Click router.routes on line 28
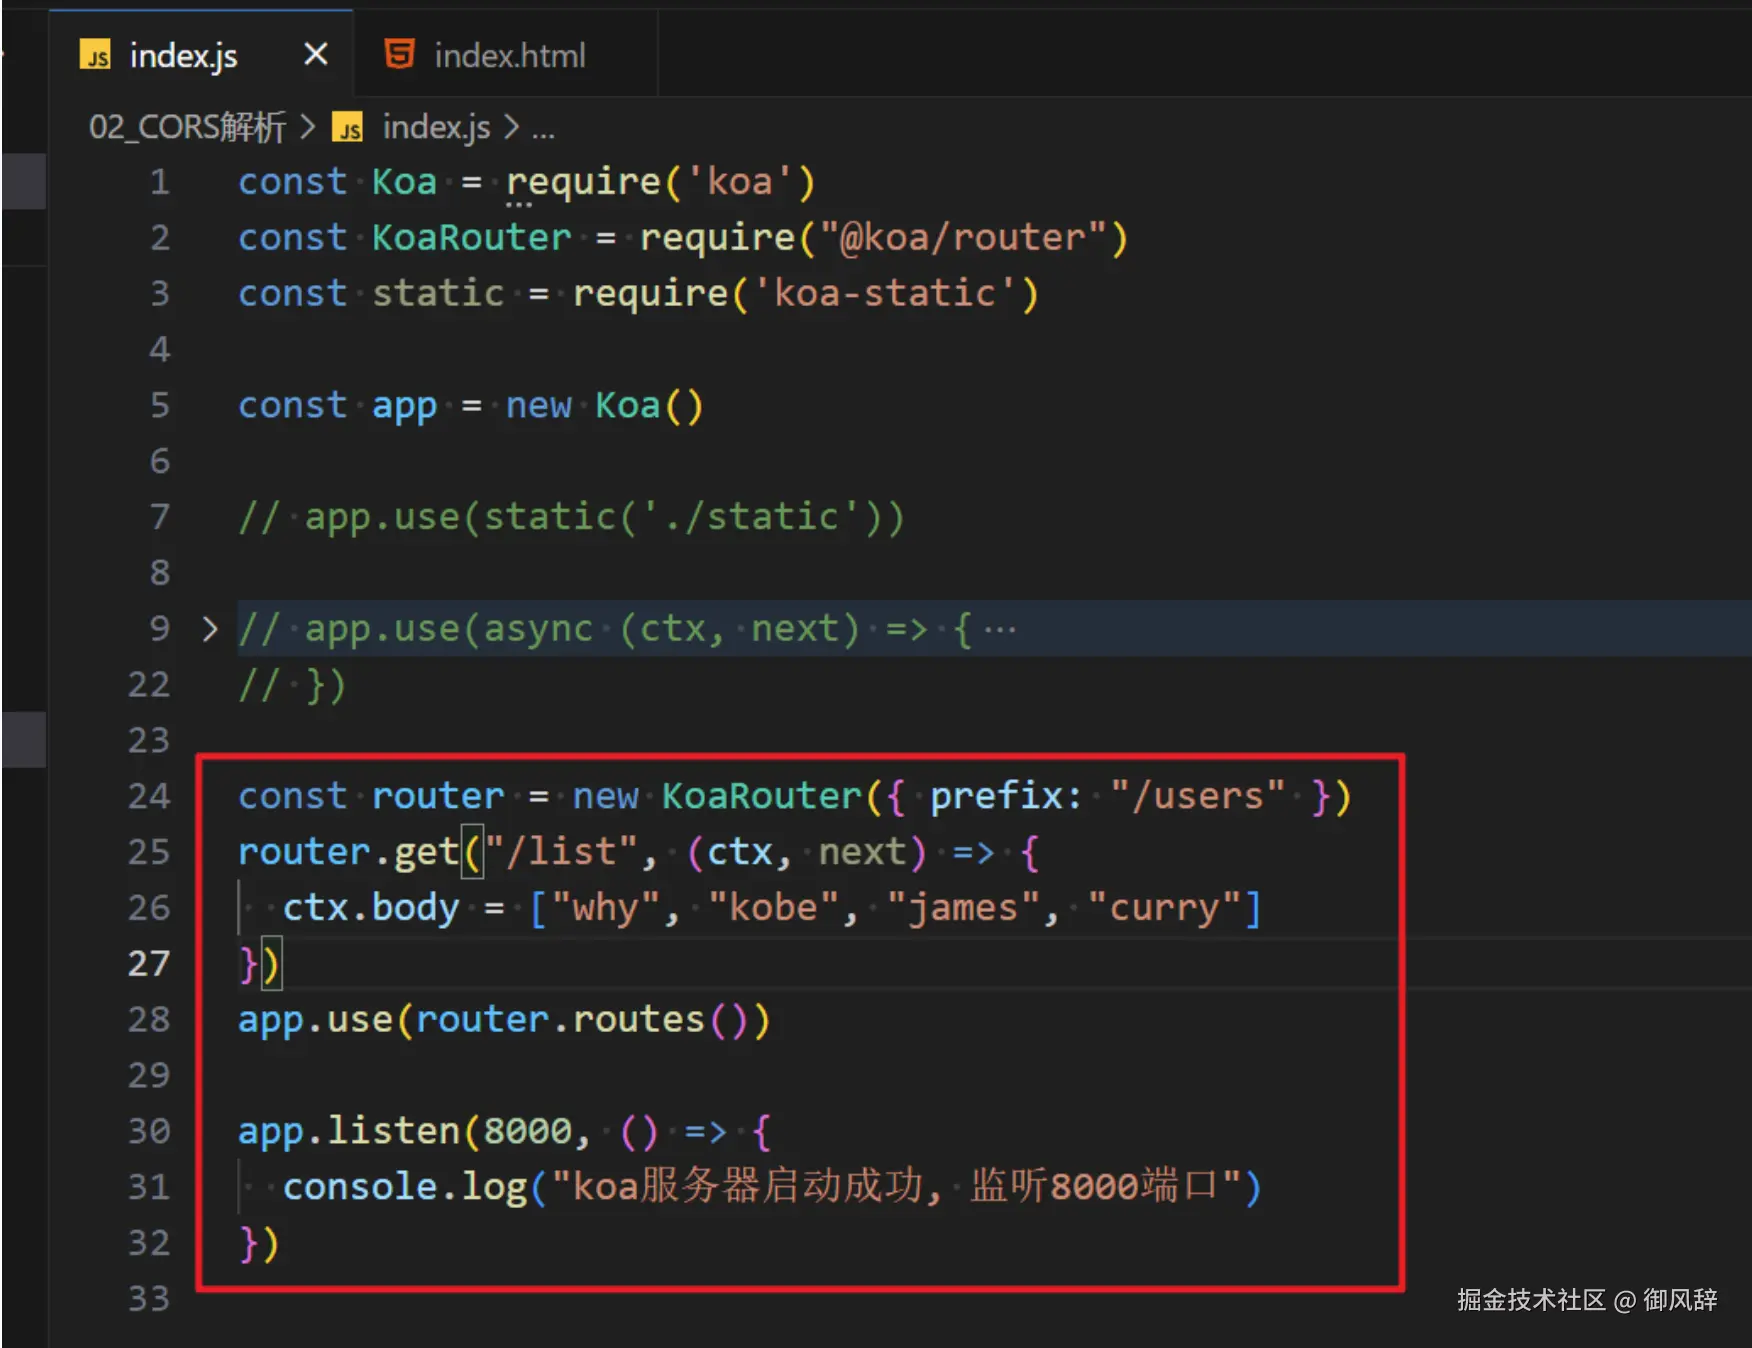This screenshot has width=1752, height=1348. (560, 1020)
